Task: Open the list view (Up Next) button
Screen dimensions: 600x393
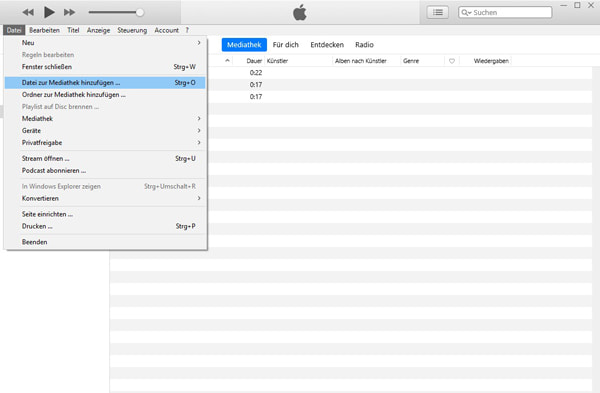Action: pyautogui.click(x=438, y=12)
